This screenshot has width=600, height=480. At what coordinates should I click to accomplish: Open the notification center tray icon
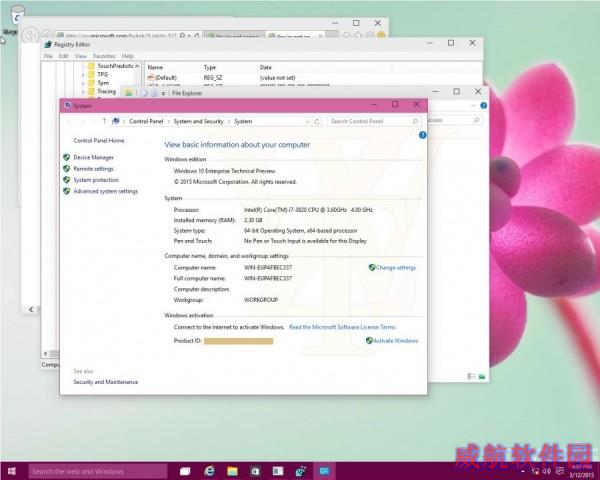tap(560, 471)
